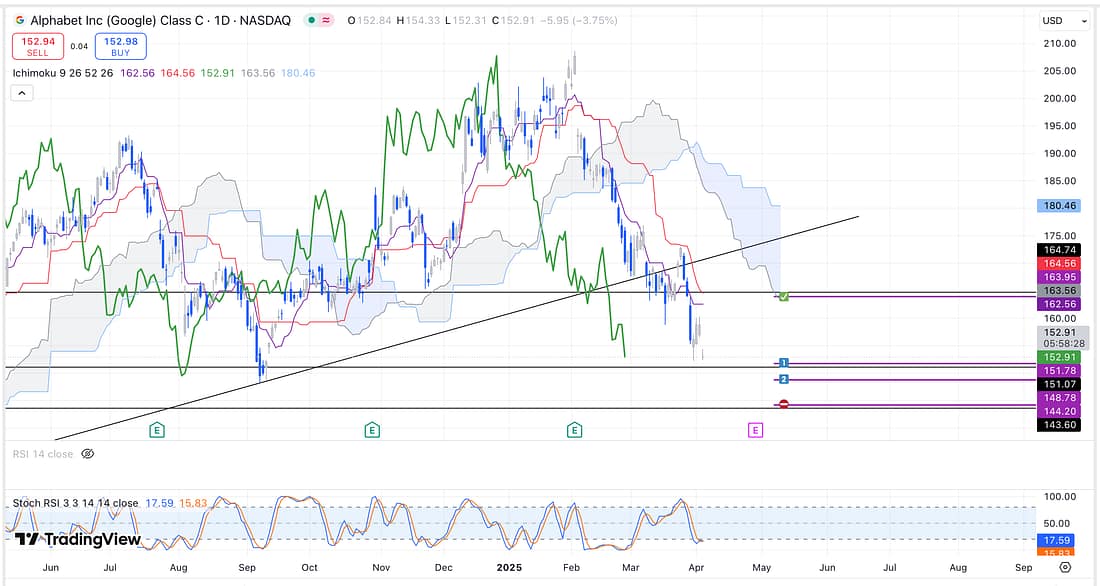Click the pink approximate-data indicator icon
1100x586 pixels.
pos(330,21)
